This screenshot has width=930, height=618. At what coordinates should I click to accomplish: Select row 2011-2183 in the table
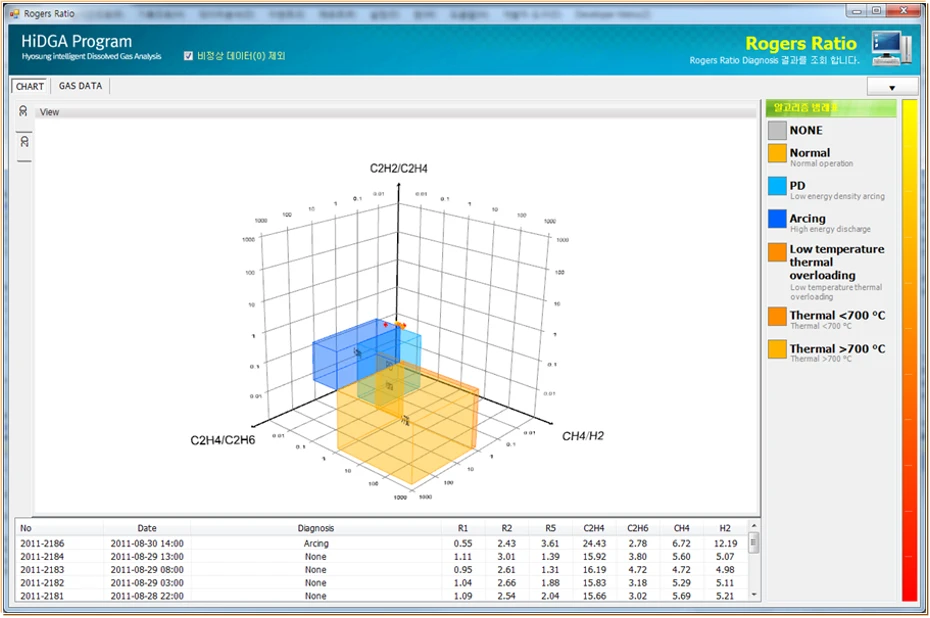(x=382, y=569)
